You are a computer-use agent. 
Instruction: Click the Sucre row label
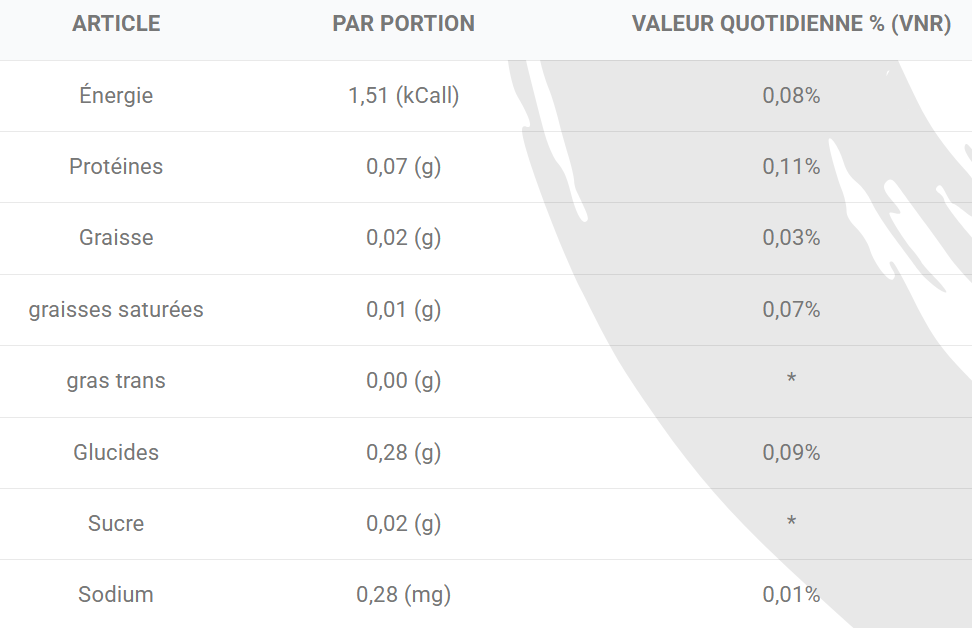point(116,524)
